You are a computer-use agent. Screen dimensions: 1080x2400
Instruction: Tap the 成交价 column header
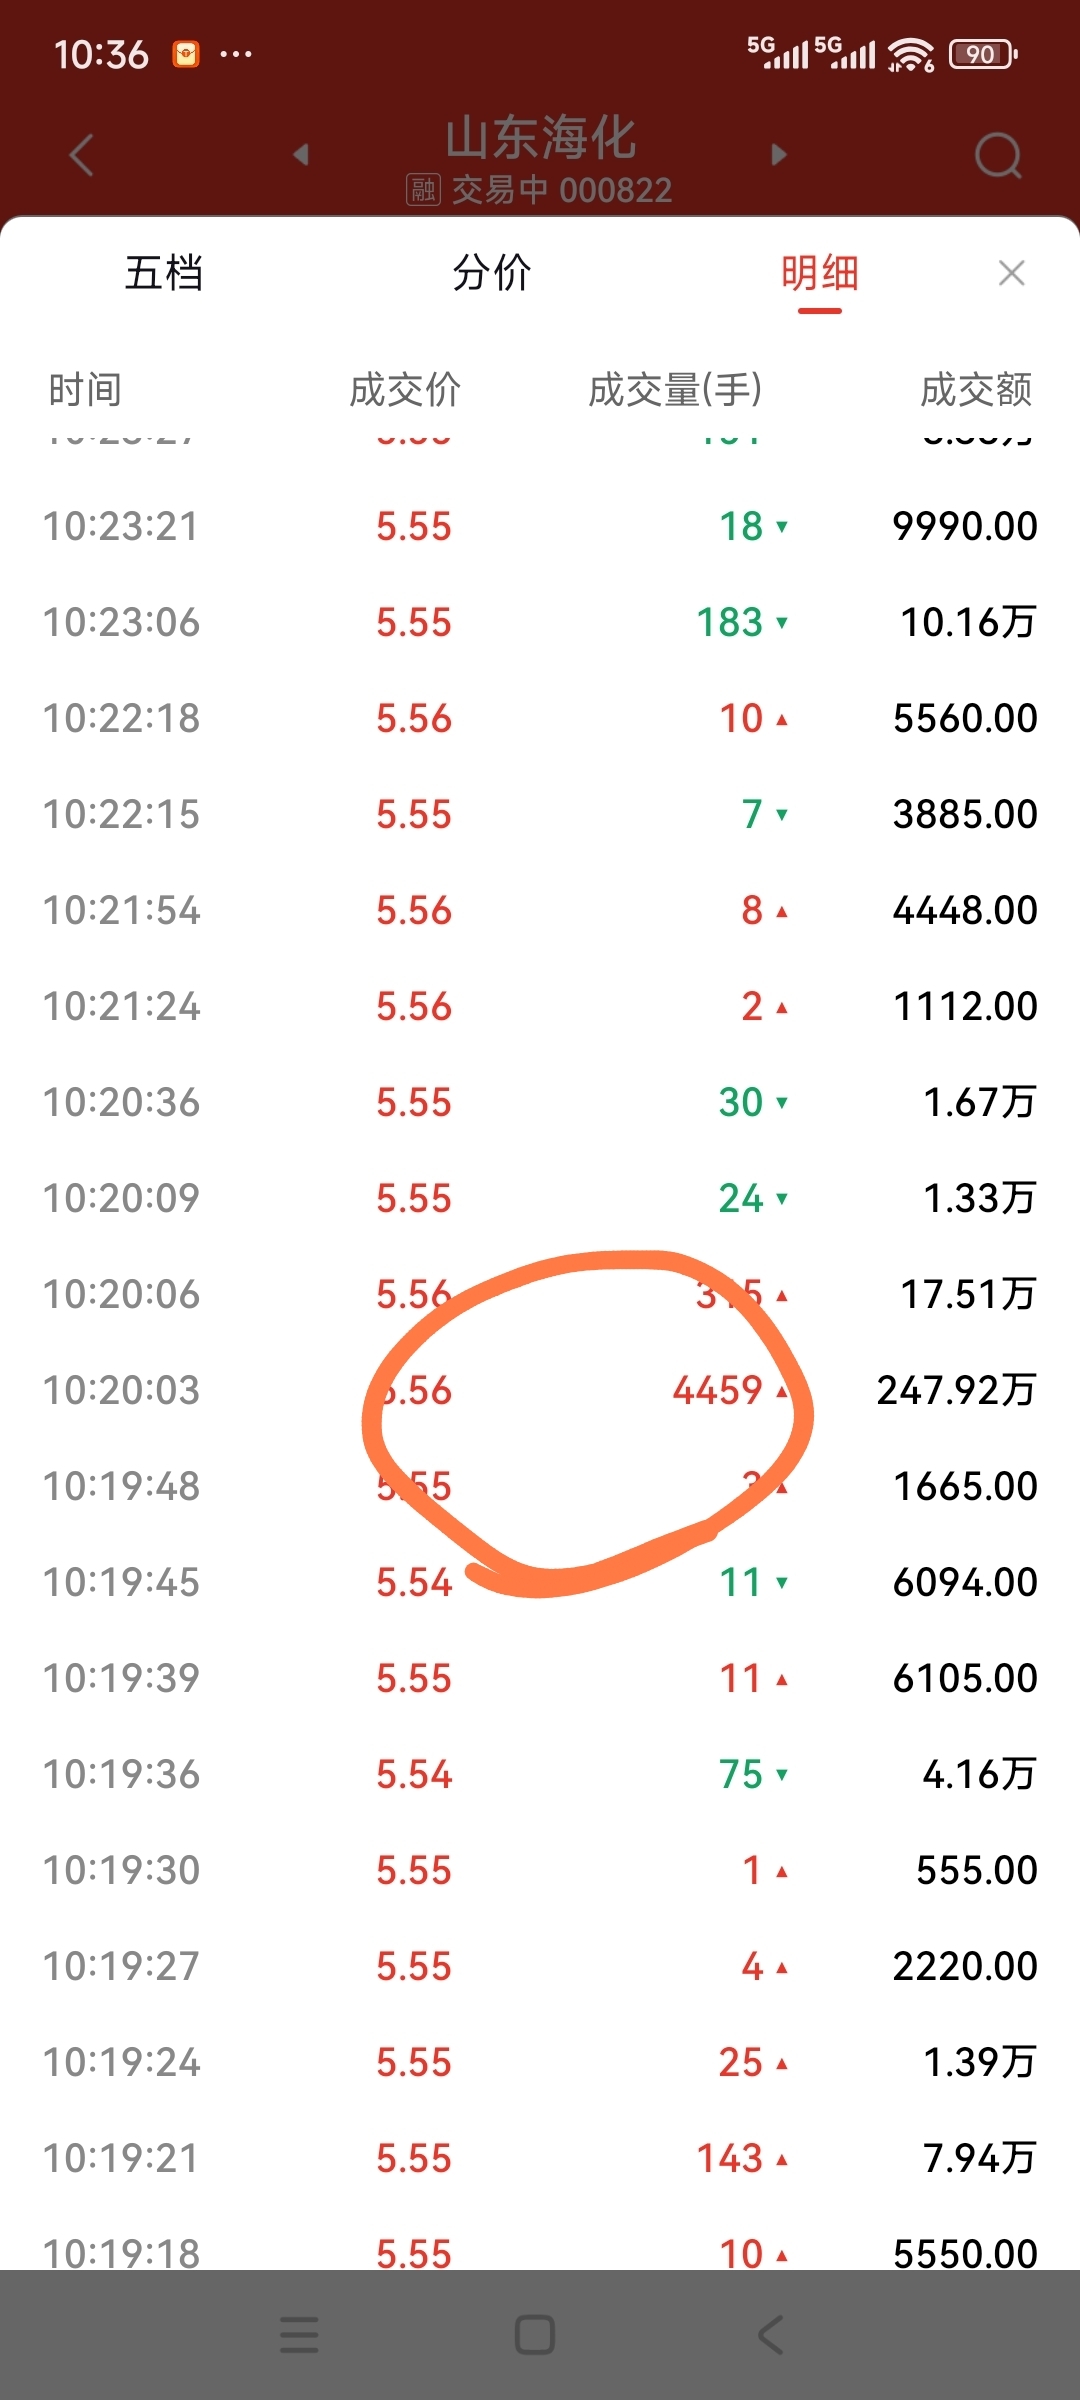(405, 390)
